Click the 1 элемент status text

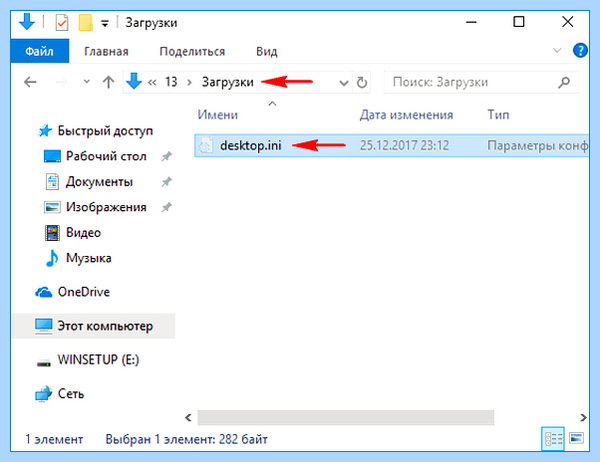point(54,439)
